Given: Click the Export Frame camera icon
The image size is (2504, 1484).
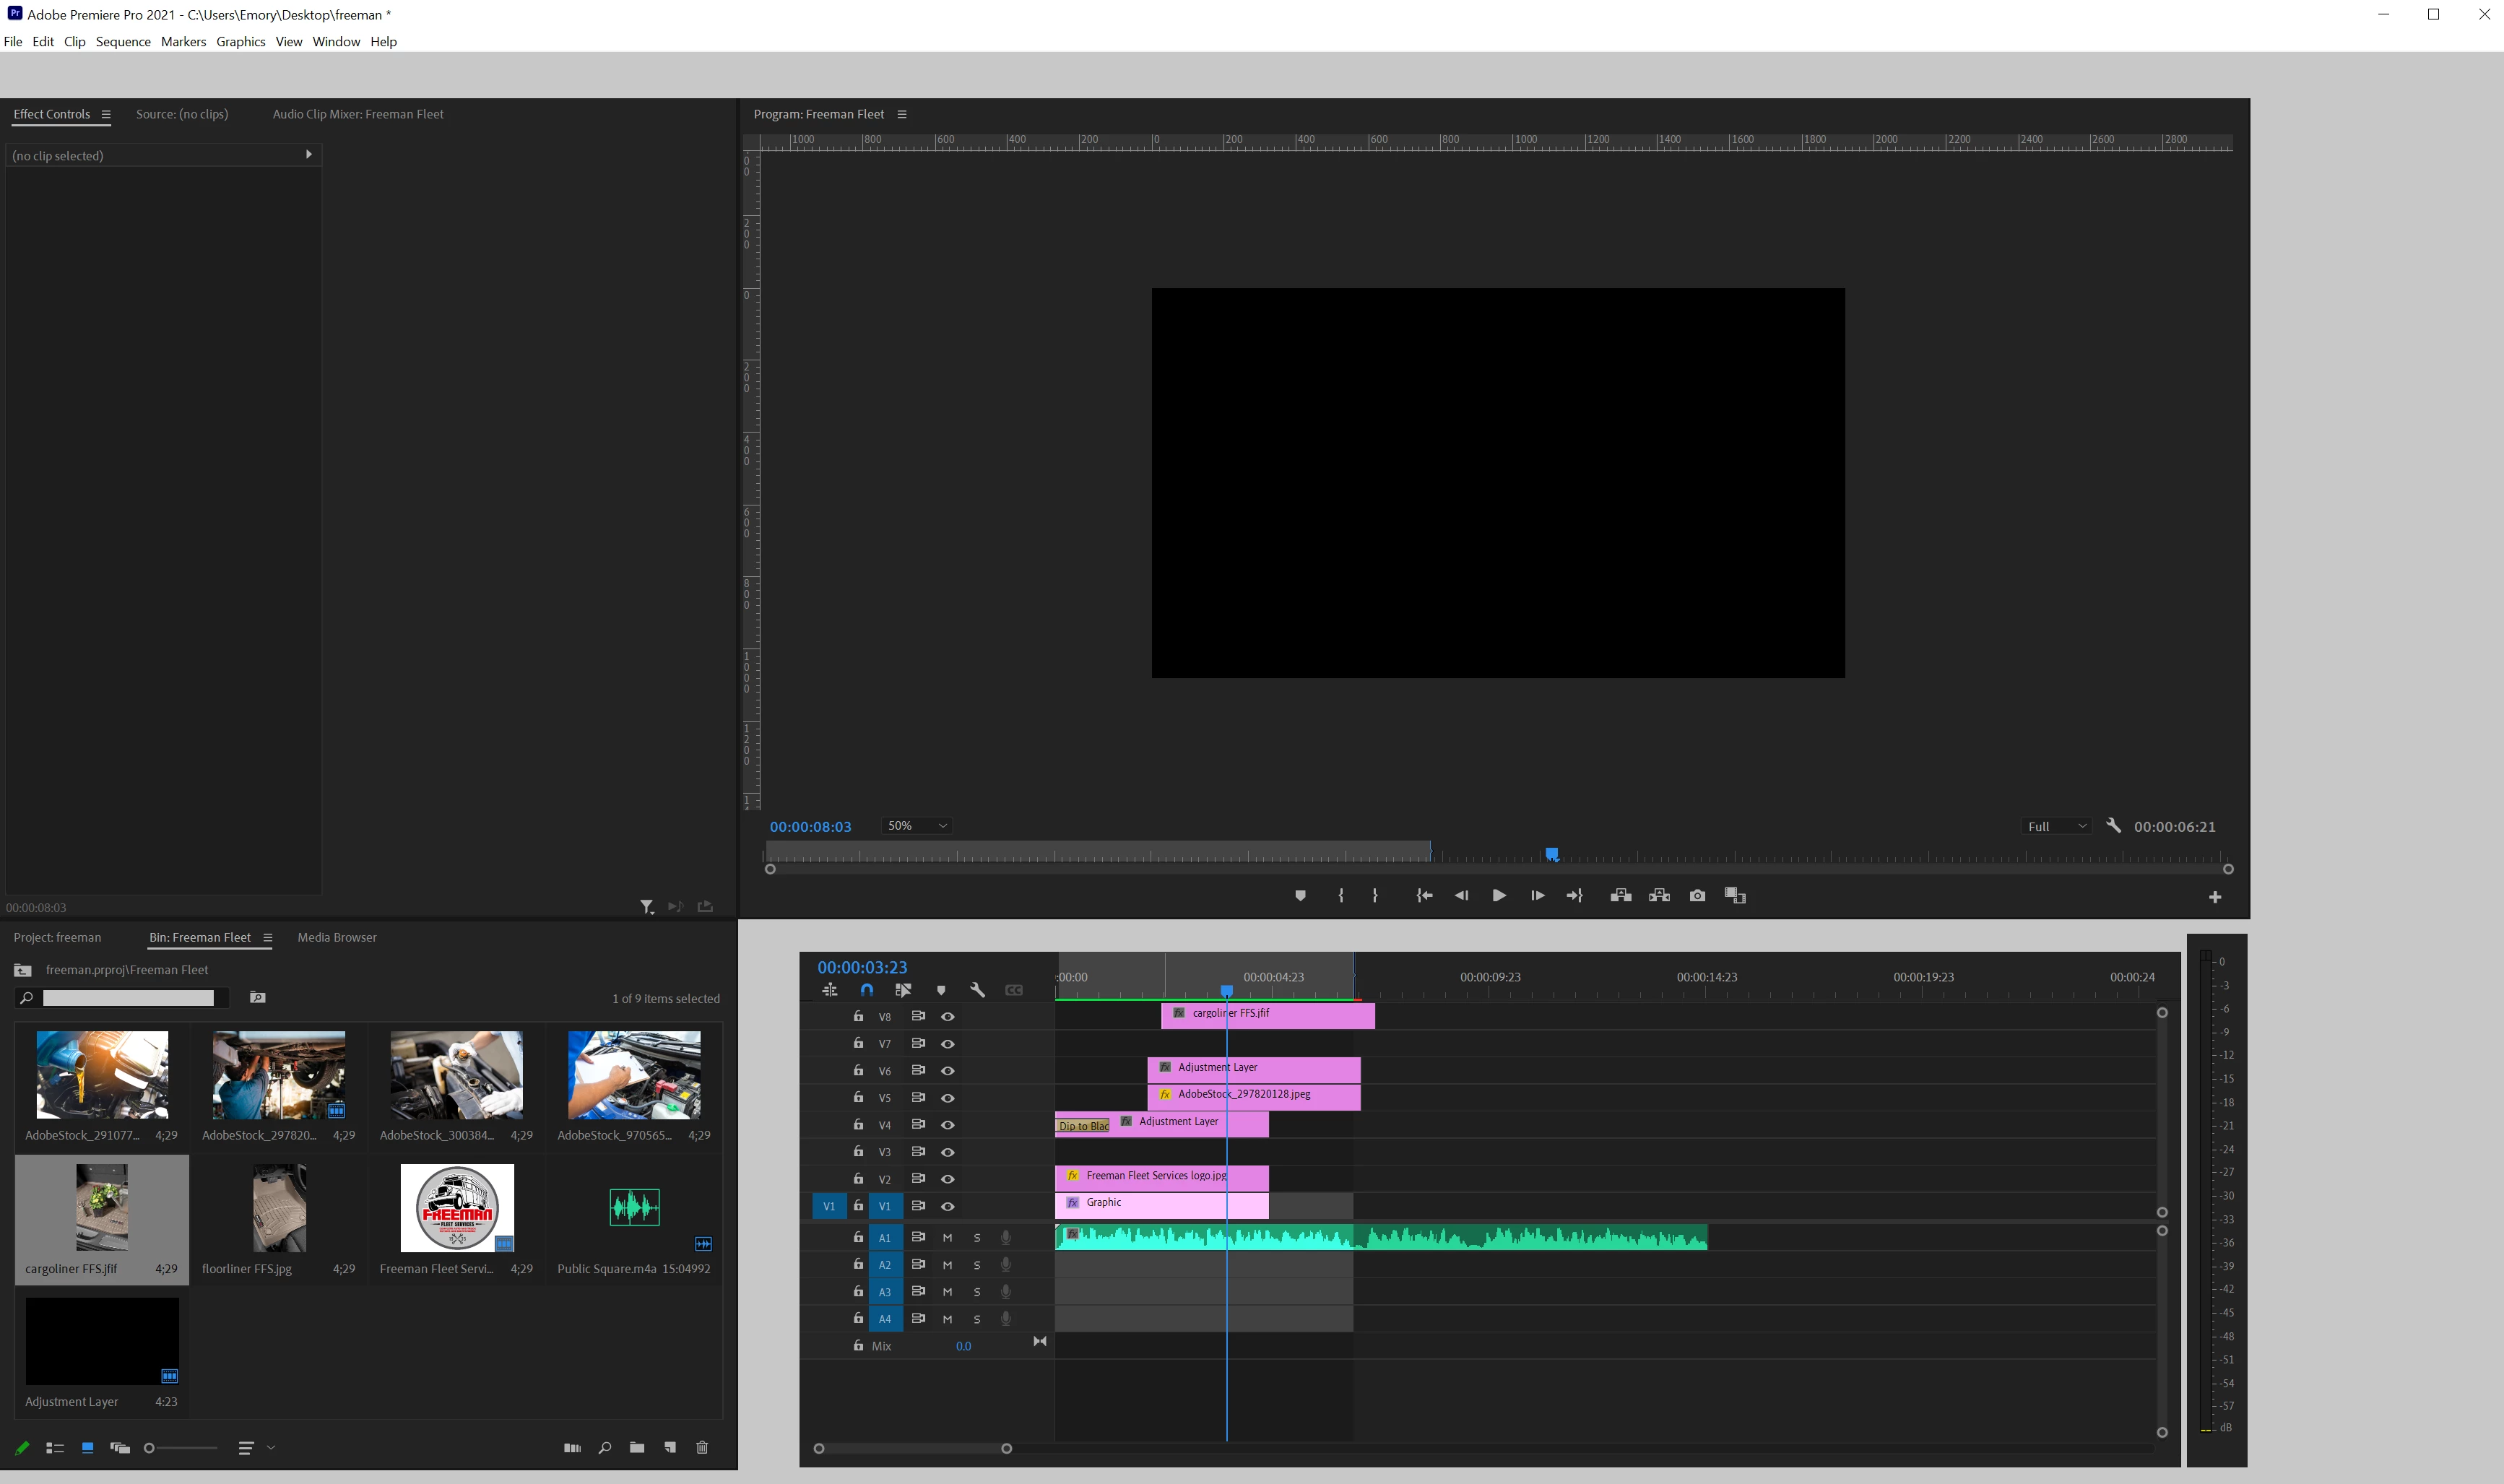Looking at the screenshot, I should [1697, 896].
